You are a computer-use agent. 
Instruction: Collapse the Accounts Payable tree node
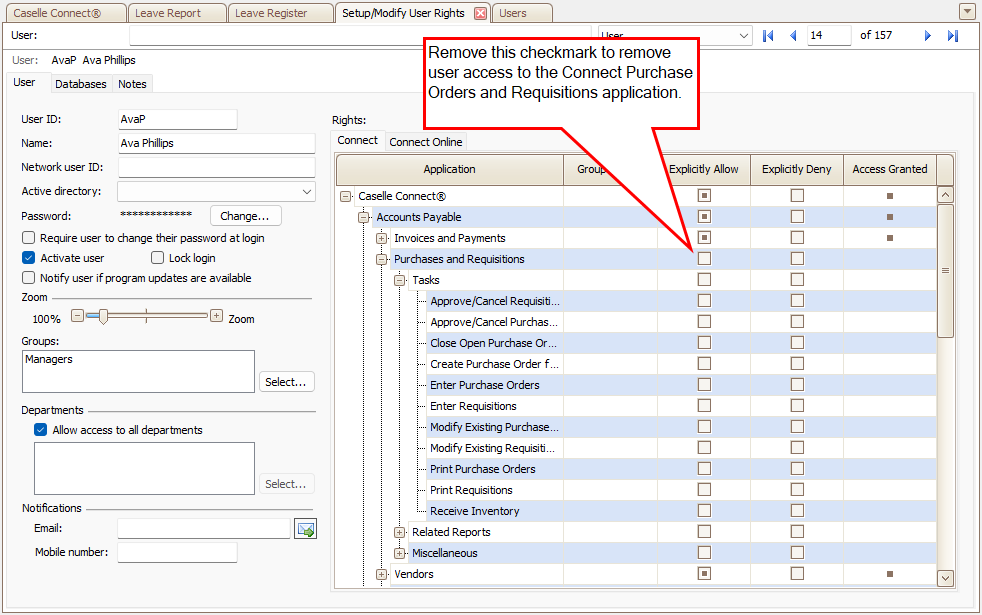pyautogui.click(x=363, y=217)
